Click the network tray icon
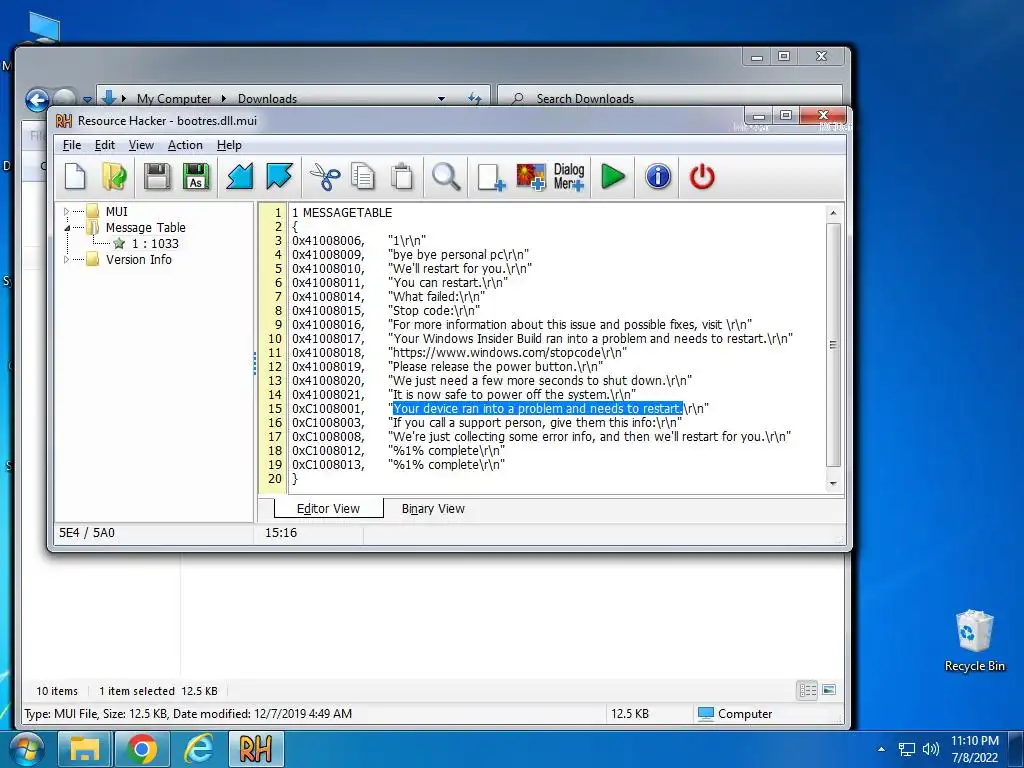The width and height of the screenshot is (1024, 768). click(906, 749)
